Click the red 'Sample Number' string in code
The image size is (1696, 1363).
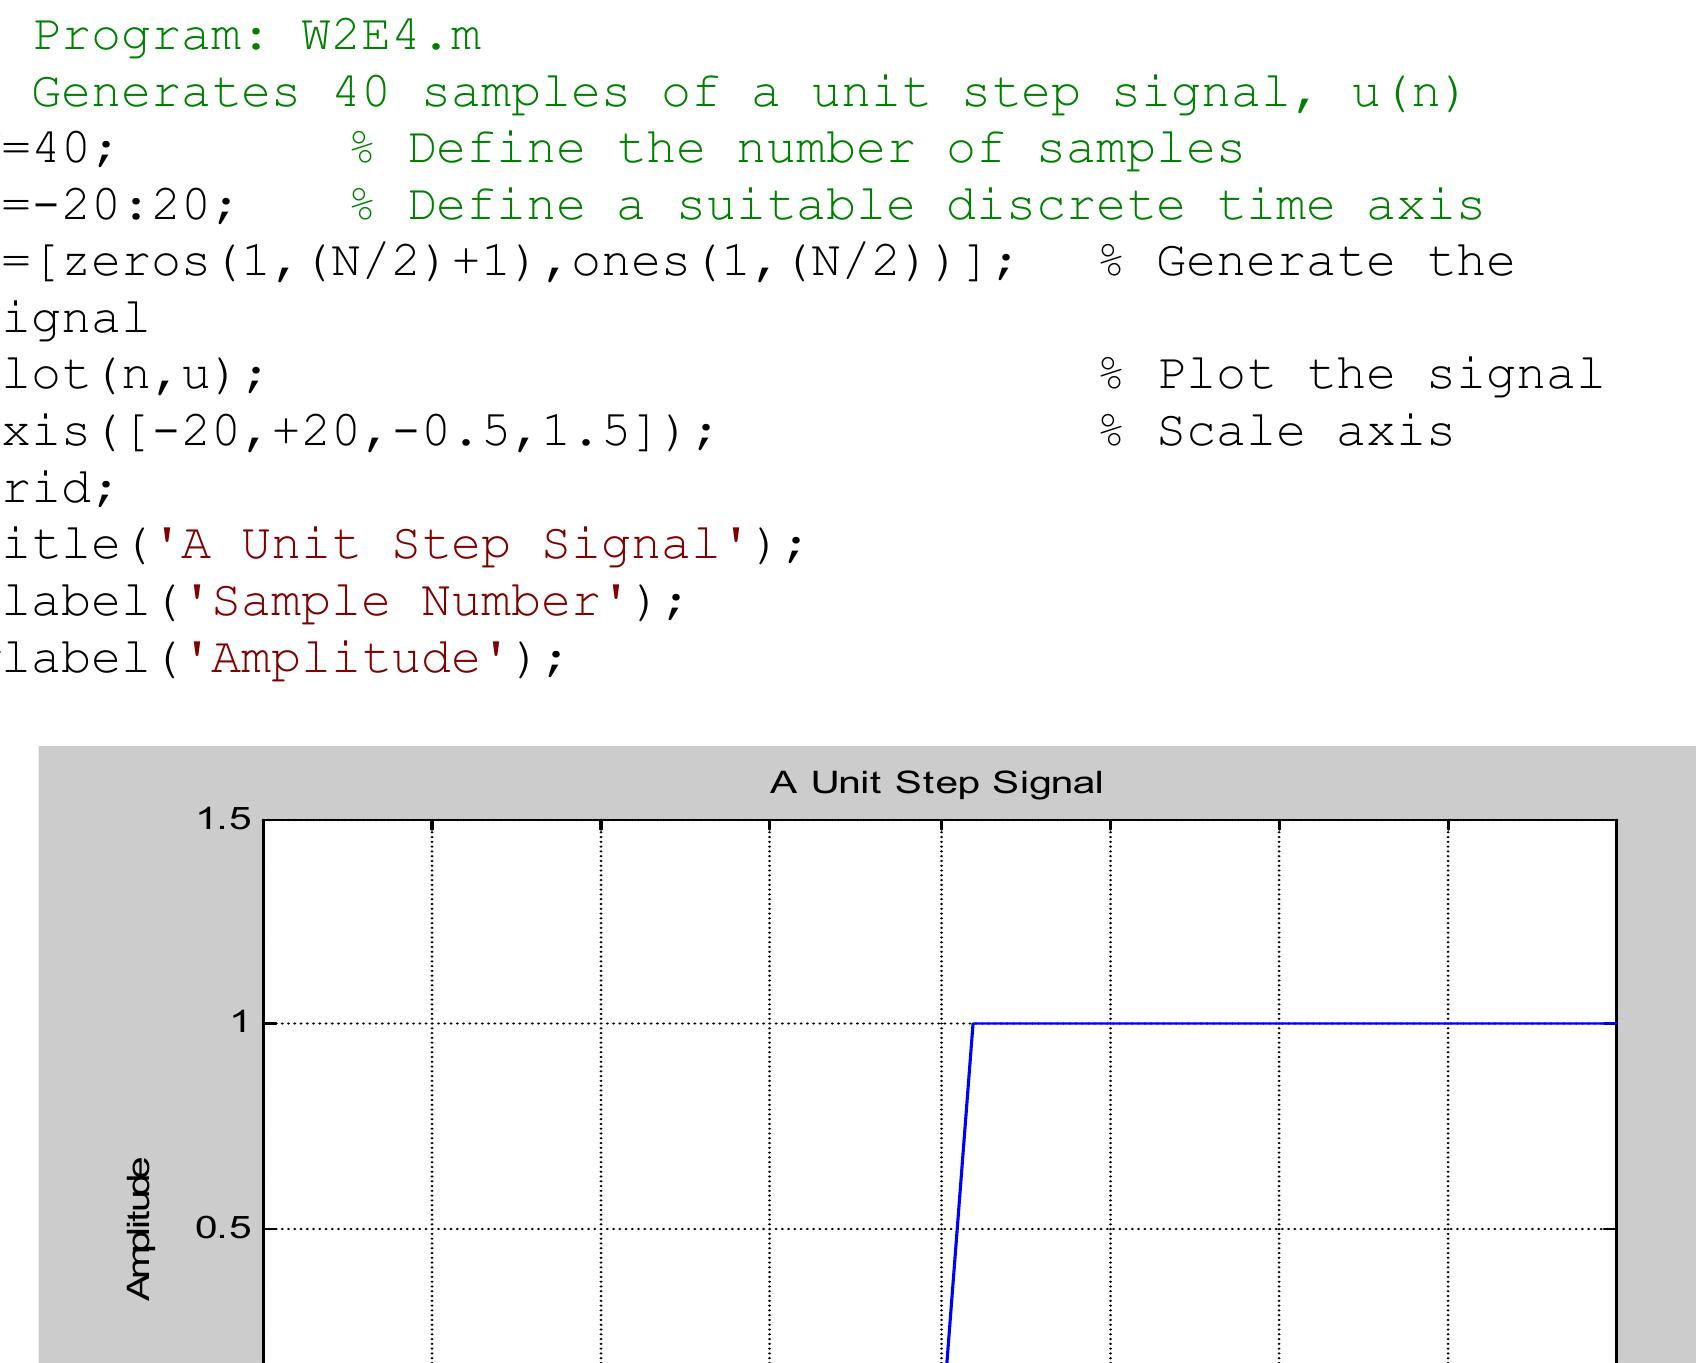[x=420, y=603]
